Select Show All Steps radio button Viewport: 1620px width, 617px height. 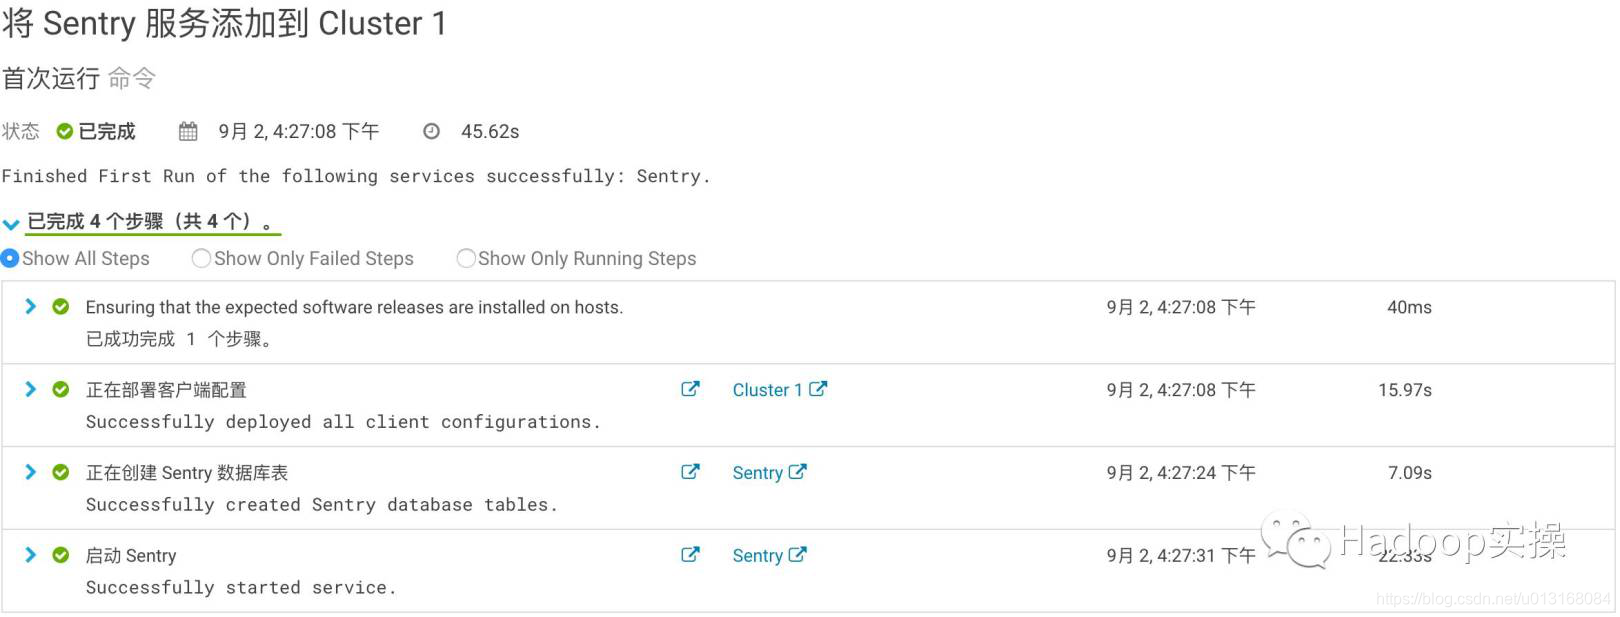[10, 258]
